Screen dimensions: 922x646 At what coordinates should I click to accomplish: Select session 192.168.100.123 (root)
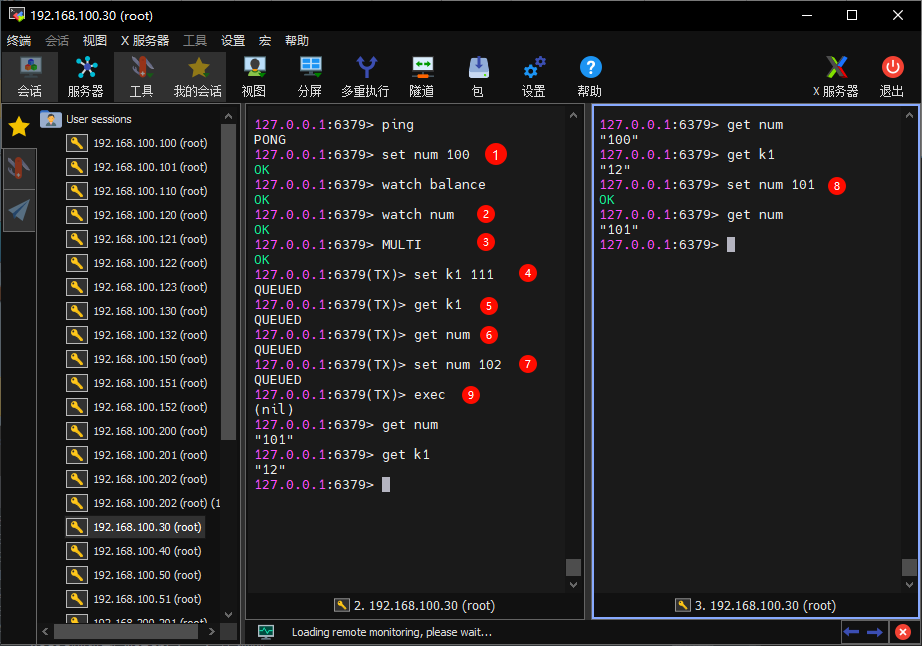click(x=137, y=287)
